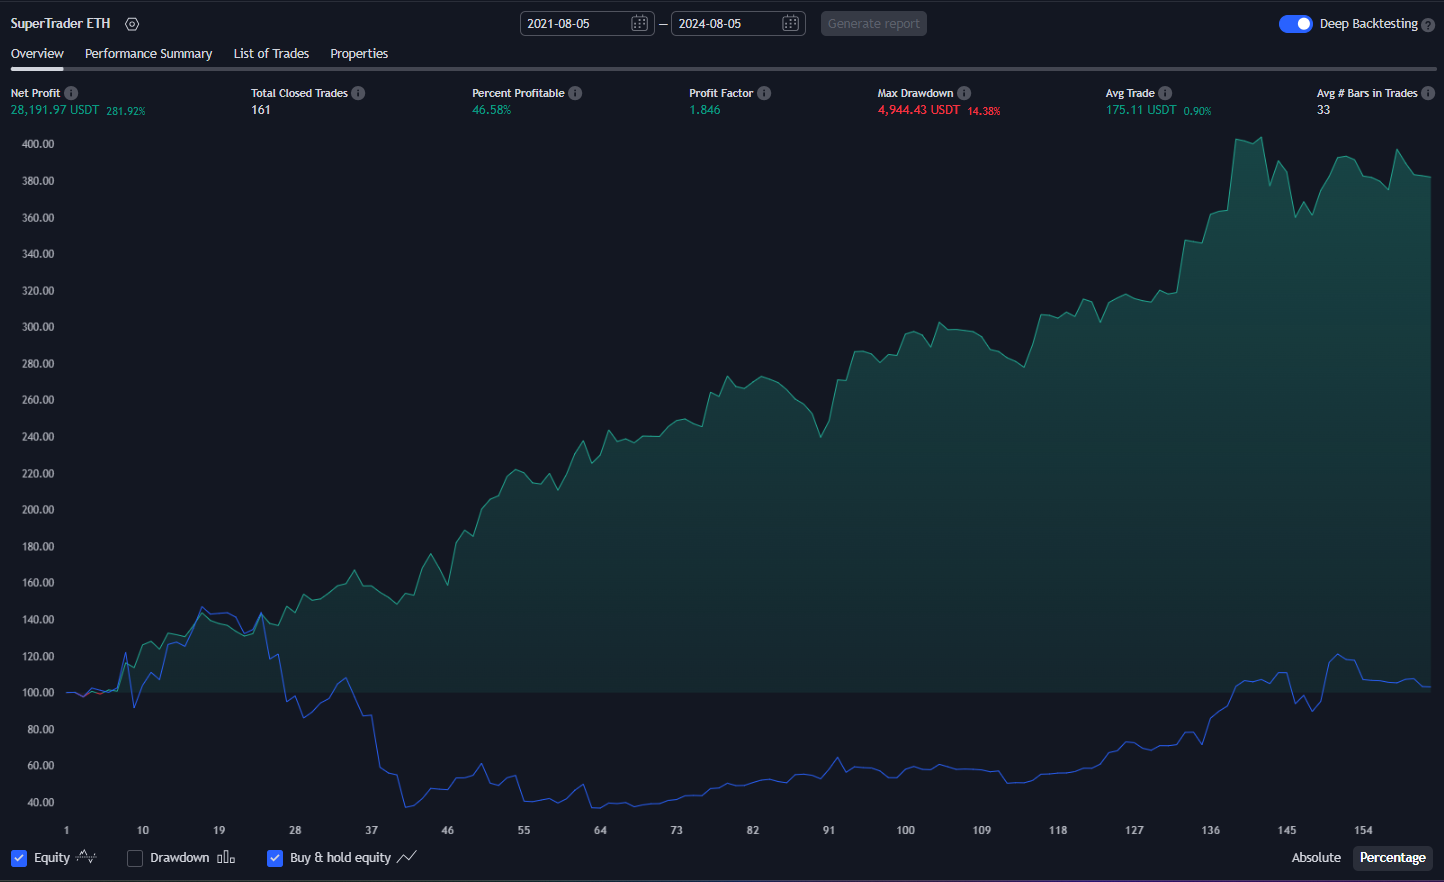This screenshot has height=882, width=1444.
Task: Turn off the Deep Backtesting switch
Action: (x=1296, y=24)
